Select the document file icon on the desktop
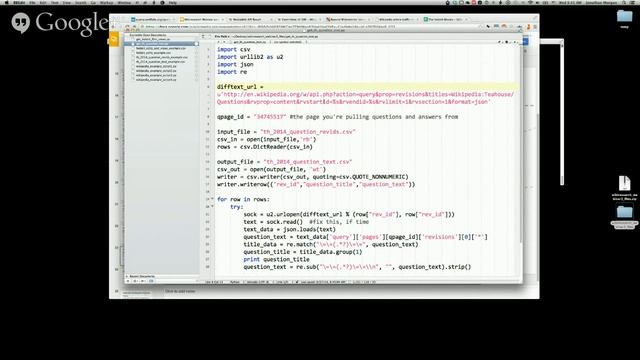 [x=624, y=183]
